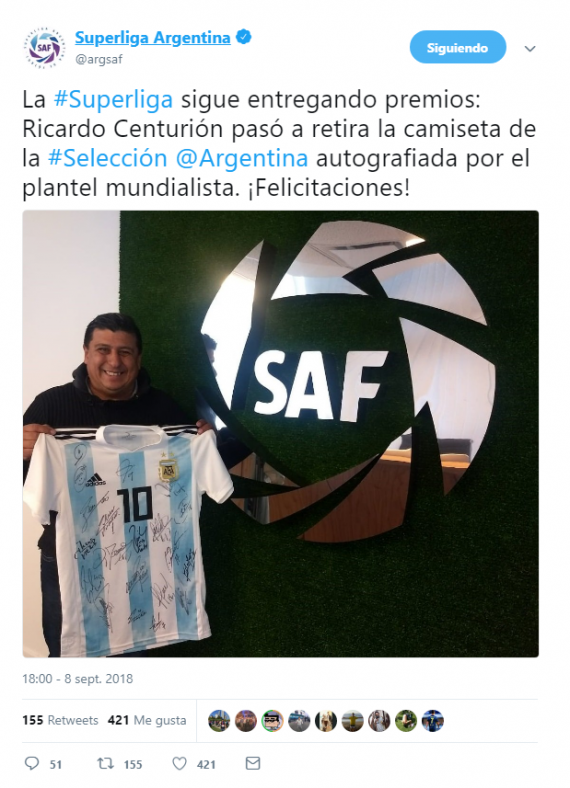
Task: Retweet using the retweet arrows icon
Action: pyautogui.click(x=106, y=764)
